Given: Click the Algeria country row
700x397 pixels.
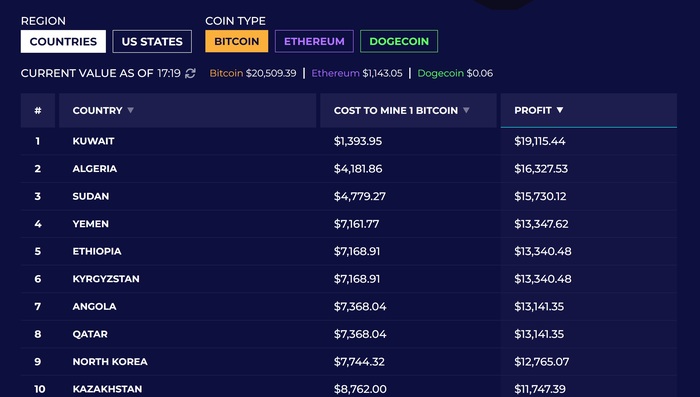Looking at the screenshot, I should click(x=349, y=169).
